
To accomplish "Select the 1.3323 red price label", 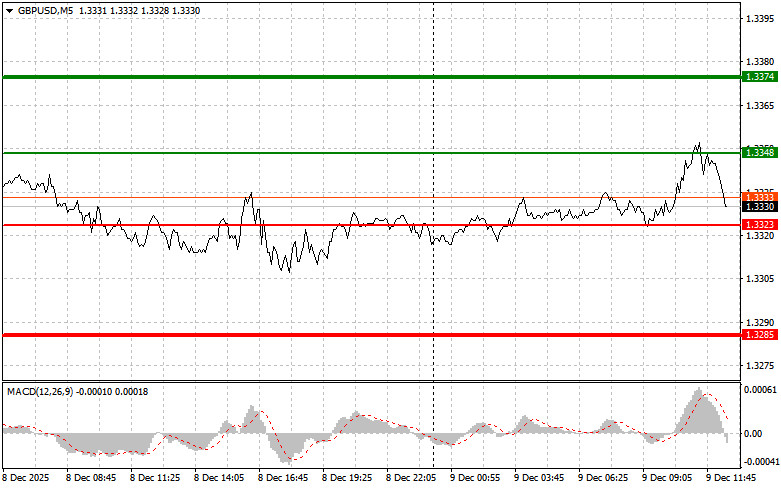I will (760, 225).
